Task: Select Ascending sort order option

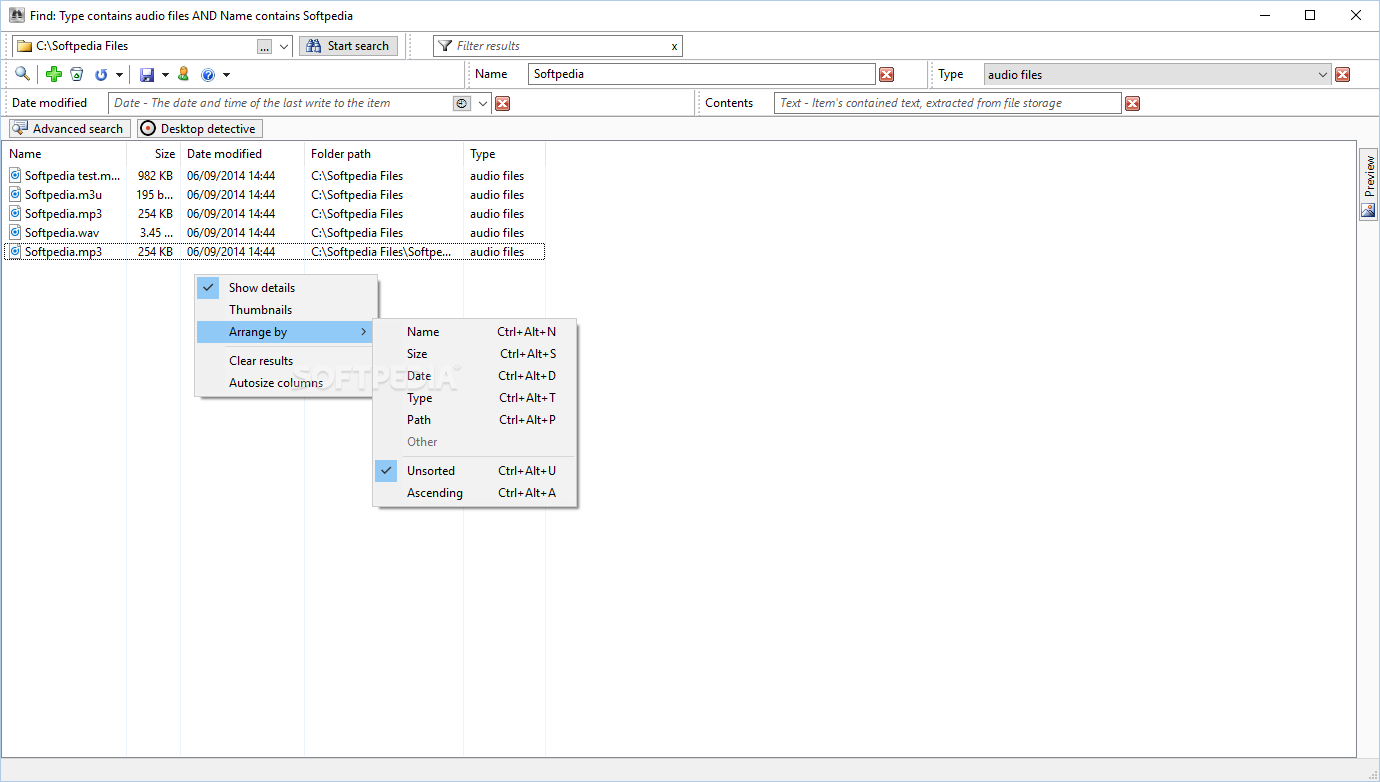Action: (x=475, y=493)
